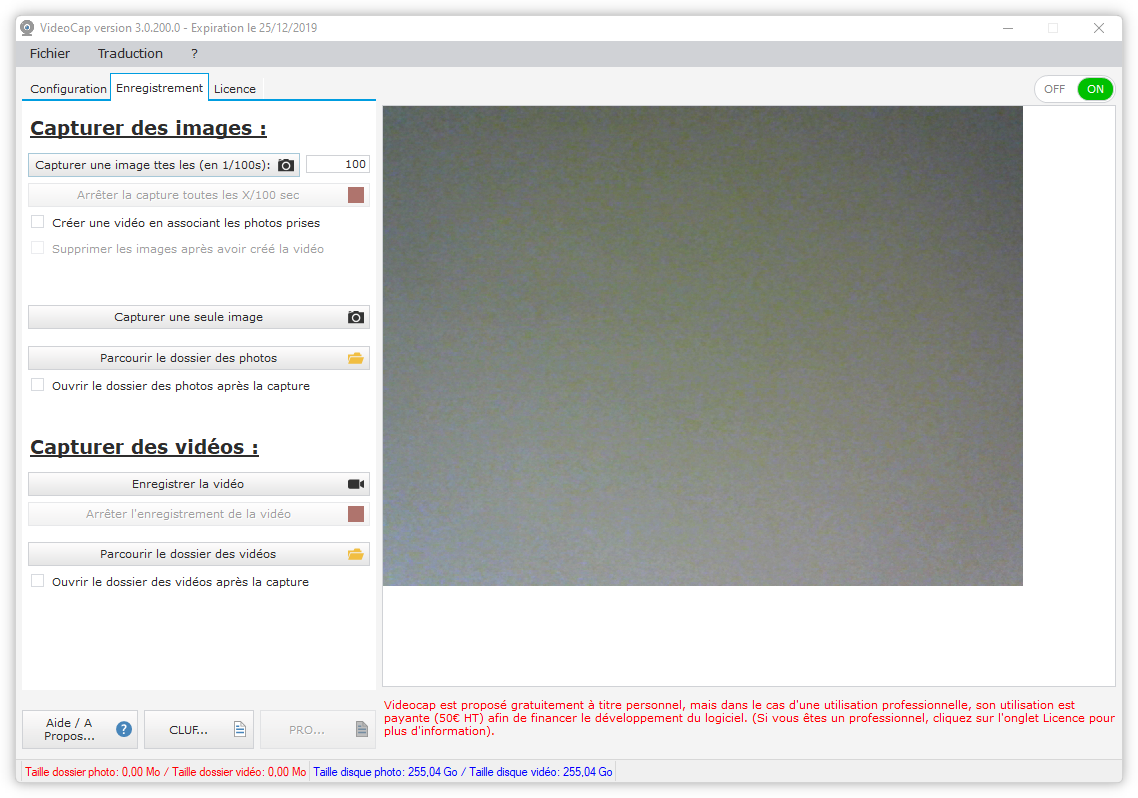
Task: Click camera icon on timed image capture button
Action: [x=286, y=165]
